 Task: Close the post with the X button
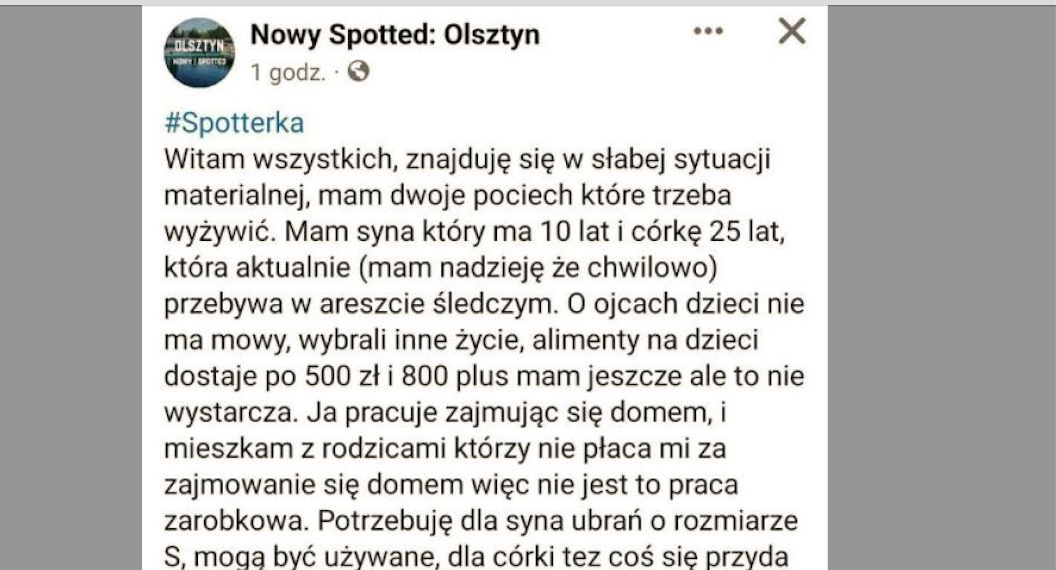coord(791,32)
